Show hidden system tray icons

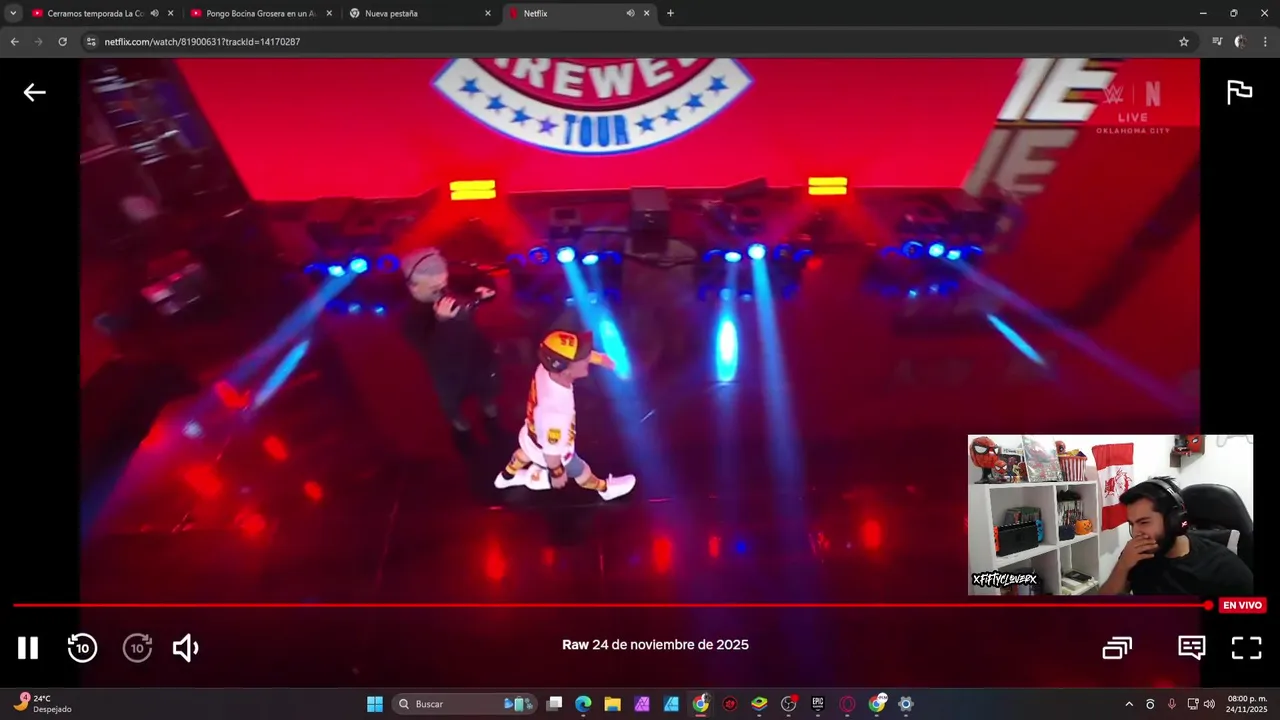(1129, 704)
